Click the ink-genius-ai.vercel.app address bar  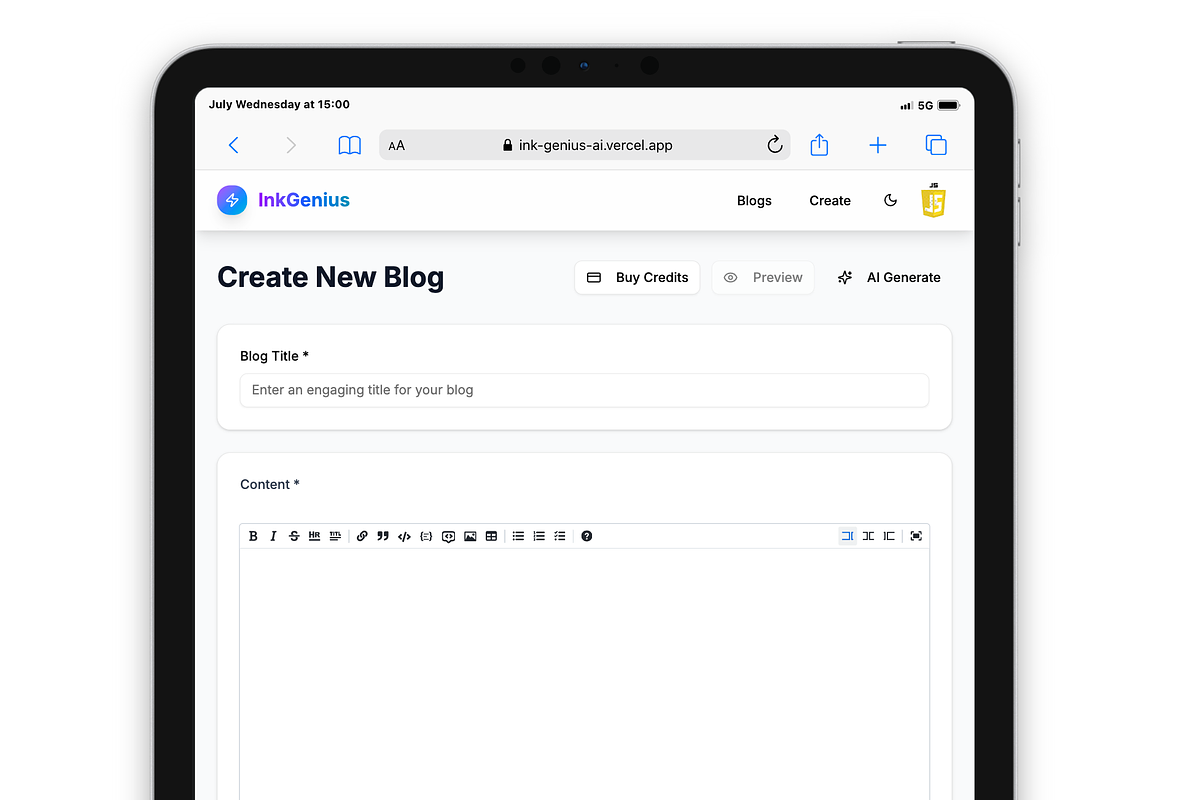pos(587,145)
